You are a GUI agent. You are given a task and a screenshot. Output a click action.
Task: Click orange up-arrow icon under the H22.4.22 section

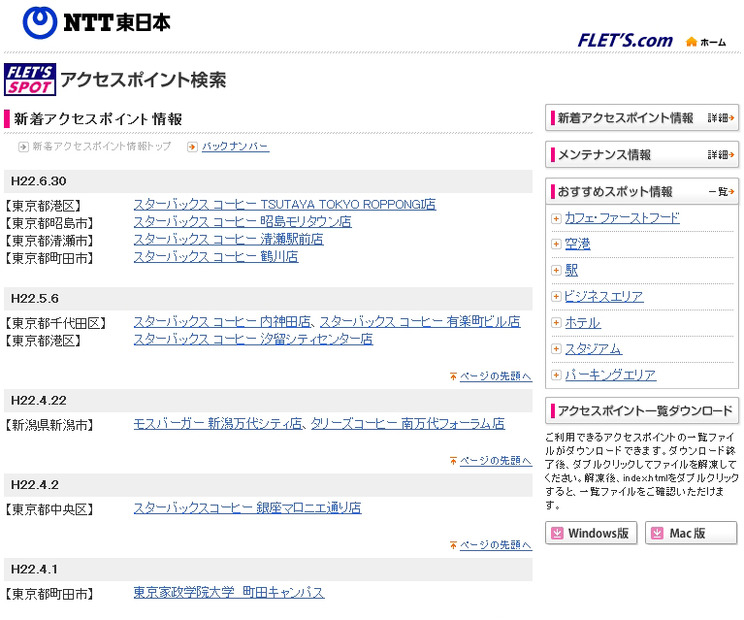point(454,461)
